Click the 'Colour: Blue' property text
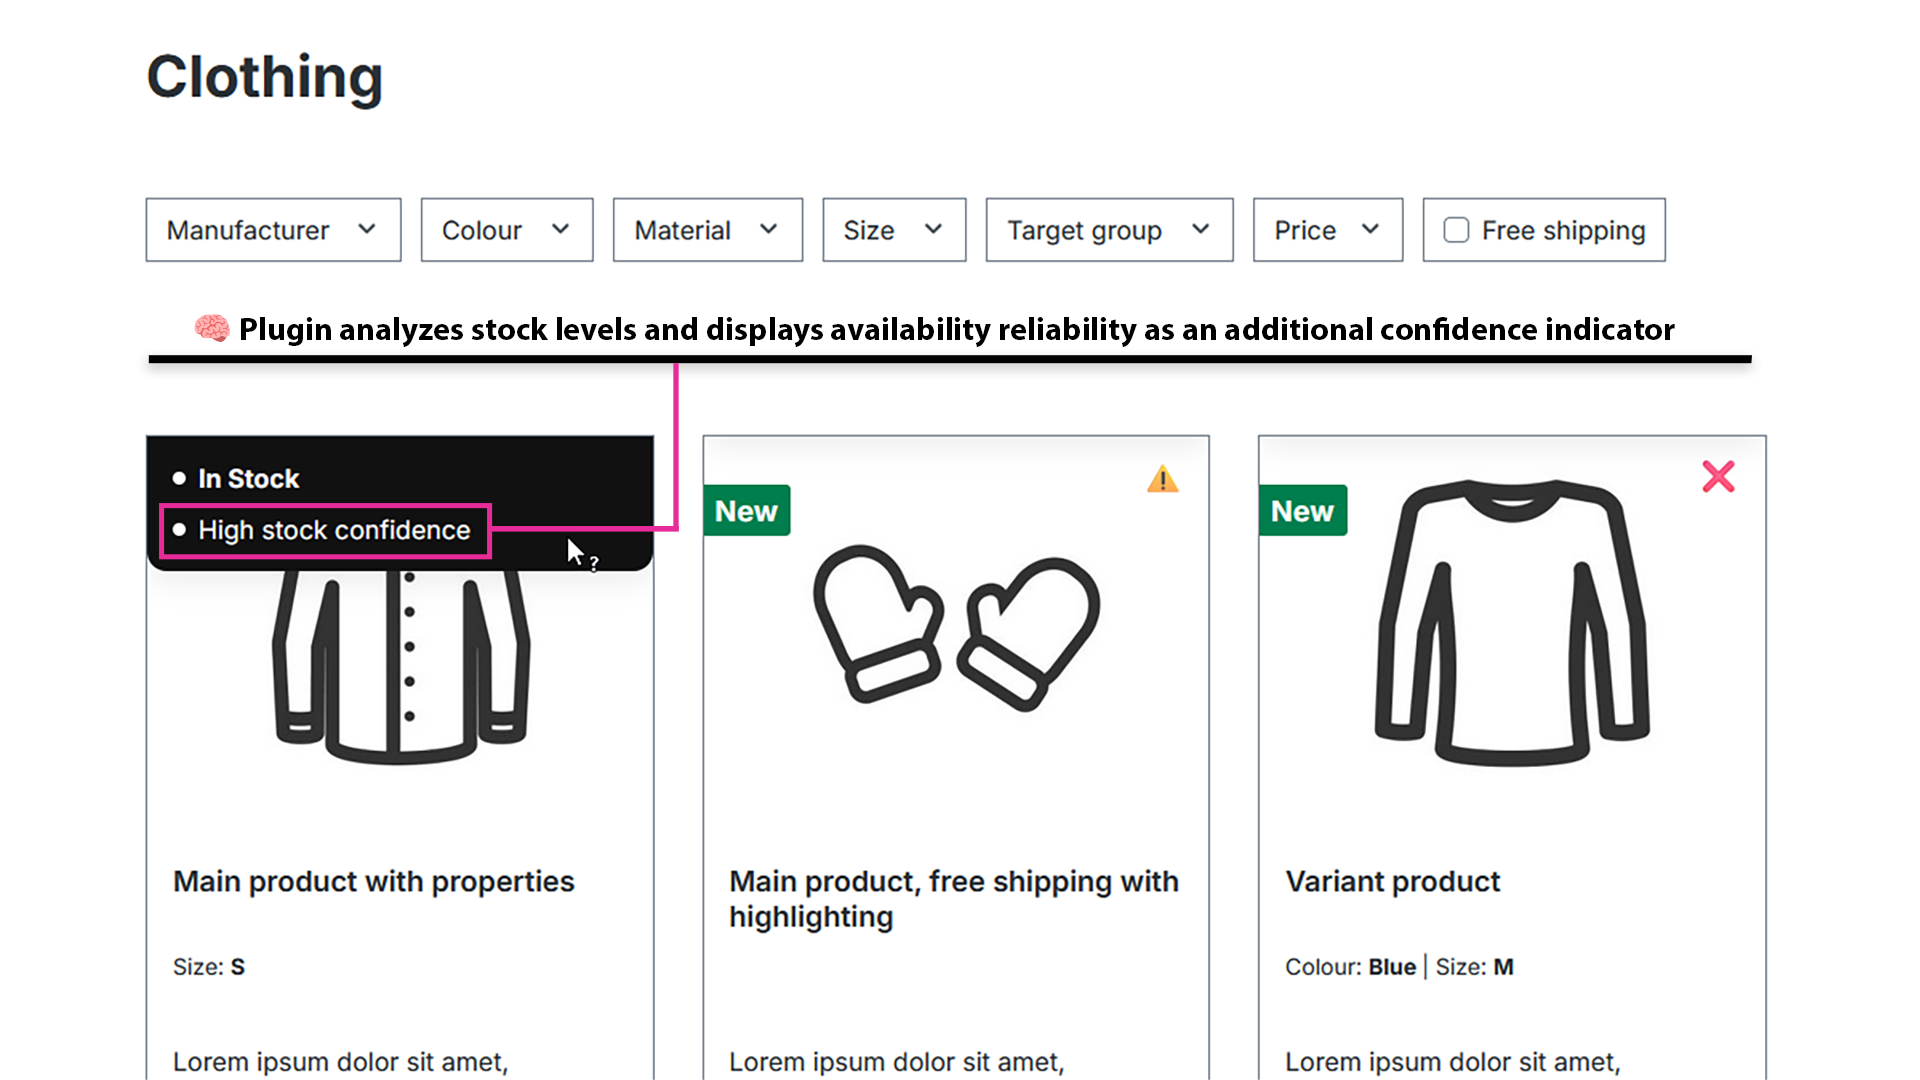Screen dimensions: 1920x1080 pos(1350,967)
